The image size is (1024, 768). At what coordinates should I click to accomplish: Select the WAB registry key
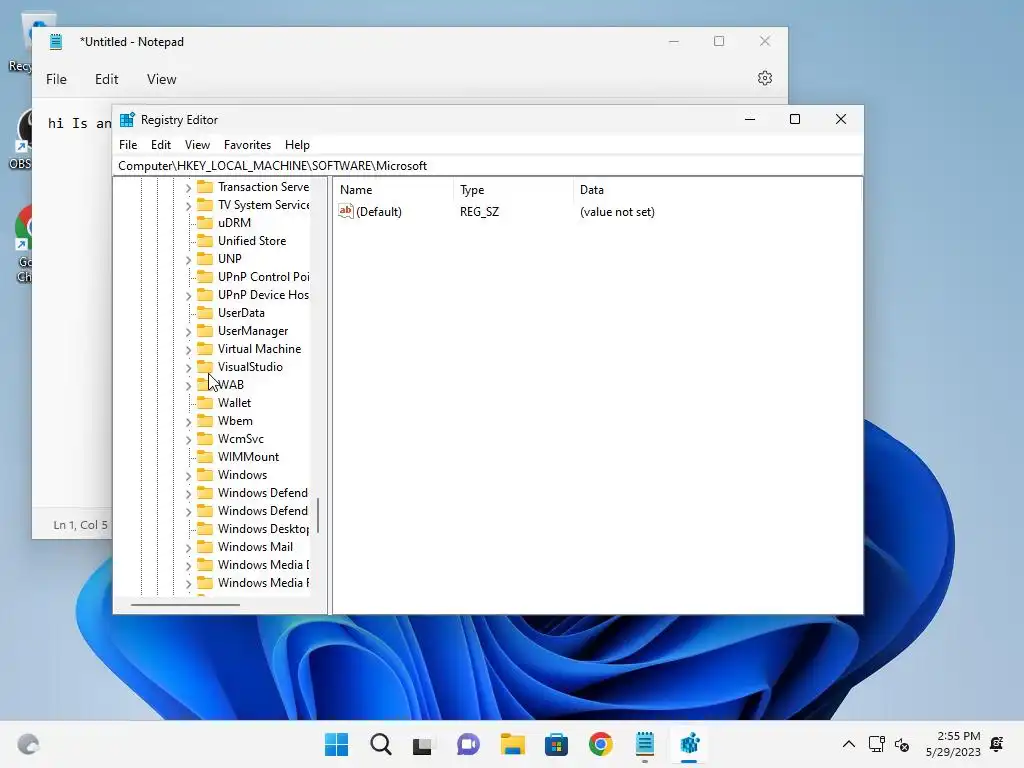coord(231,385)
